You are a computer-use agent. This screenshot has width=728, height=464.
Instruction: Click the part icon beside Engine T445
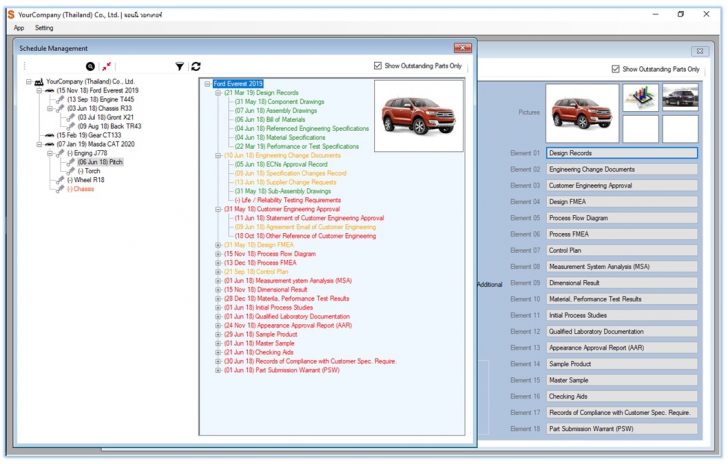click(x=59, y=100)
